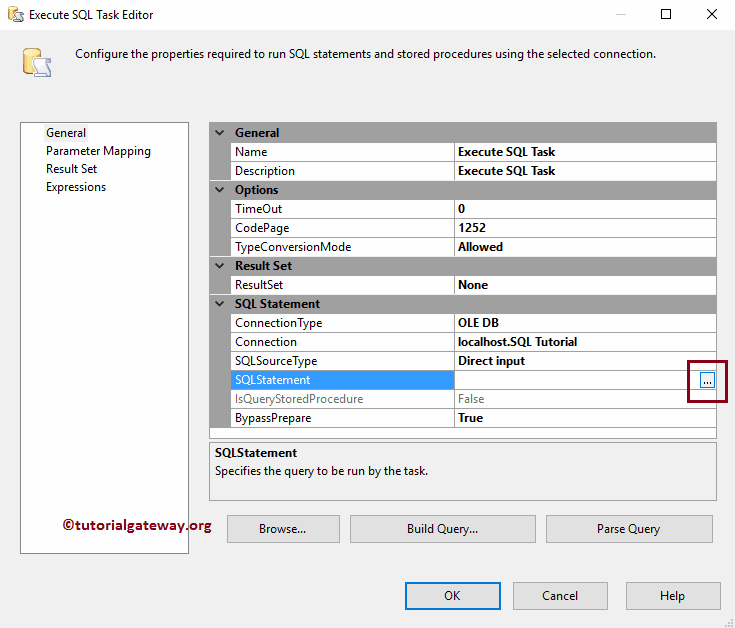
Task: Select the General page in left list
Action: tap(66, 133)
